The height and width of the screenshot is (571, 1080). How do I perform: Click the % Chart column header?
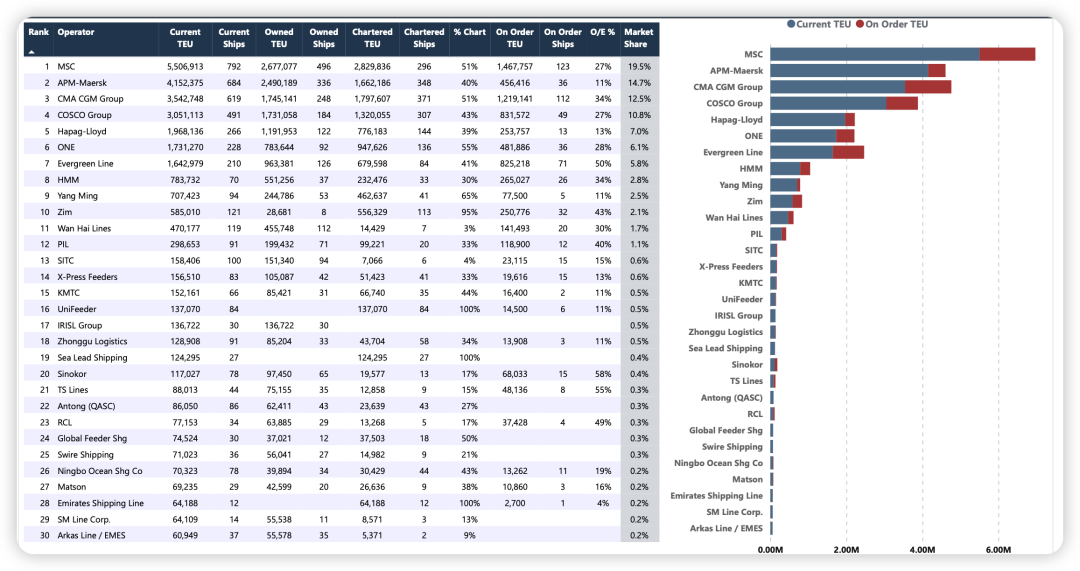pos(469,32)
